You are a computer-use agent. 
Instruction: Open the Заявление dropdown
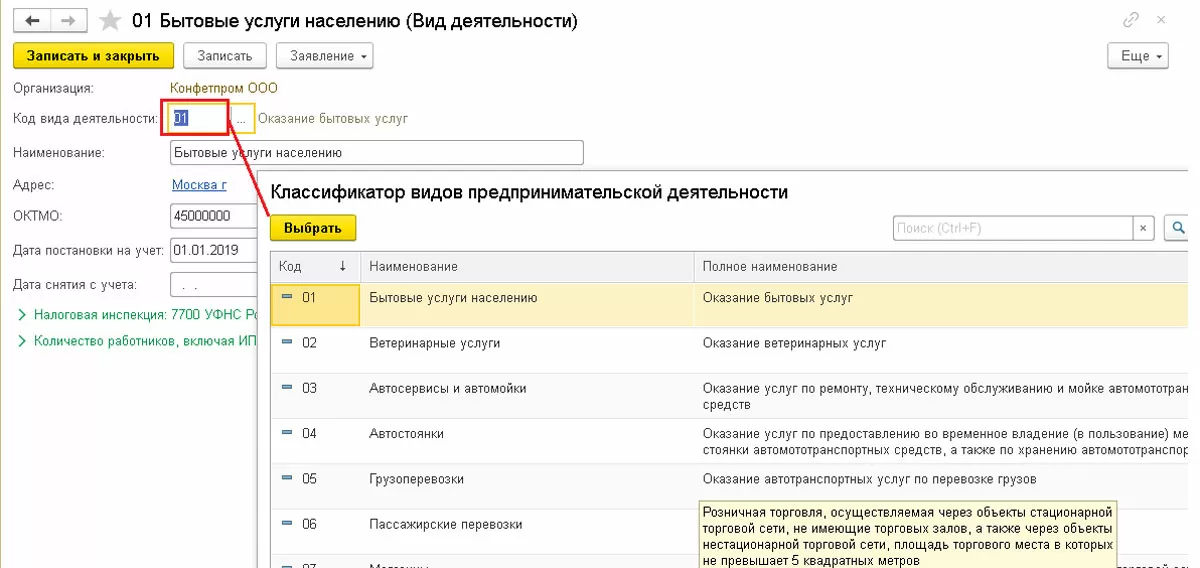324,55
